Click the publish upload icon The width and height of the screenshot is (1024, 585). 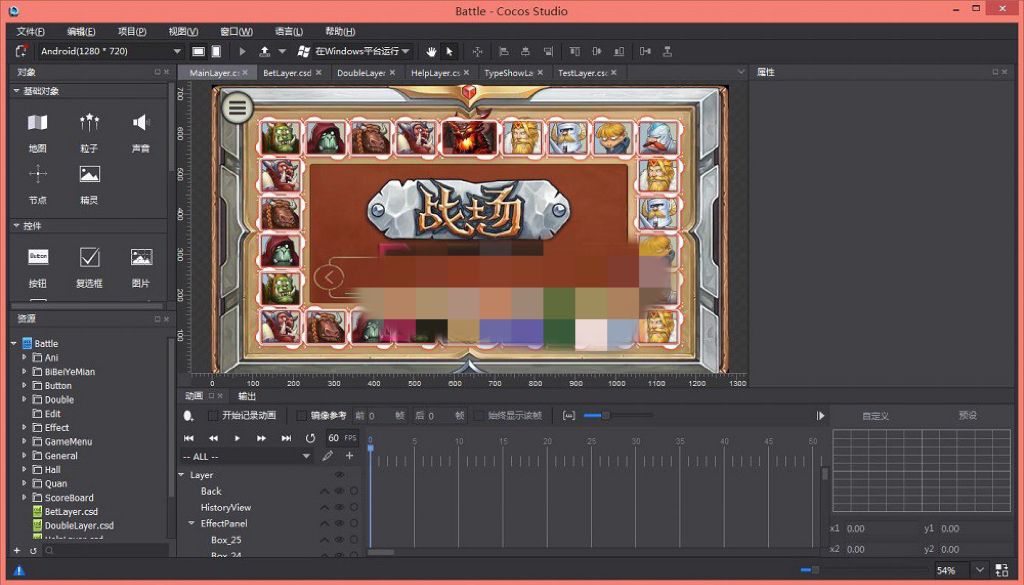pyautogui.click(x=264, y=51)
